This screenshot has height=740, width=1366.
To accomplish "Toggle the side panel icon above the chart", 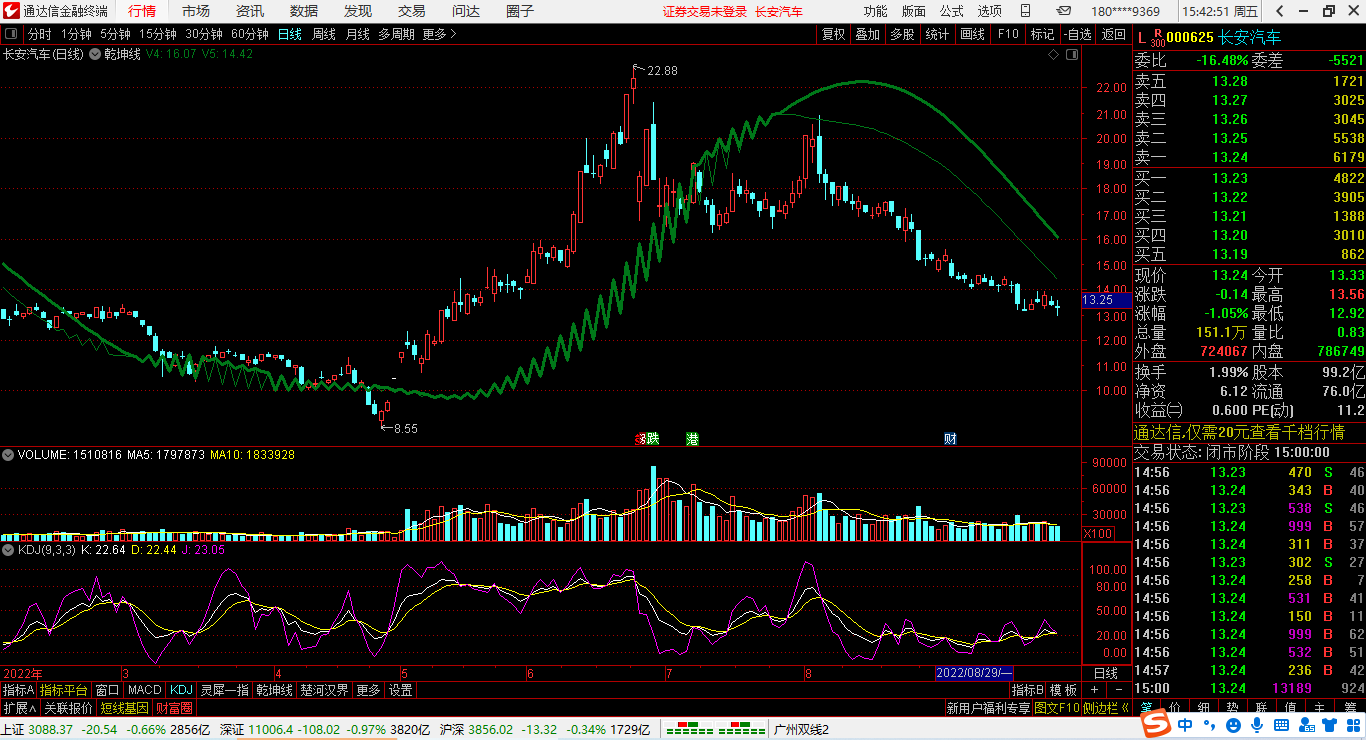I will coord(1073,54).
